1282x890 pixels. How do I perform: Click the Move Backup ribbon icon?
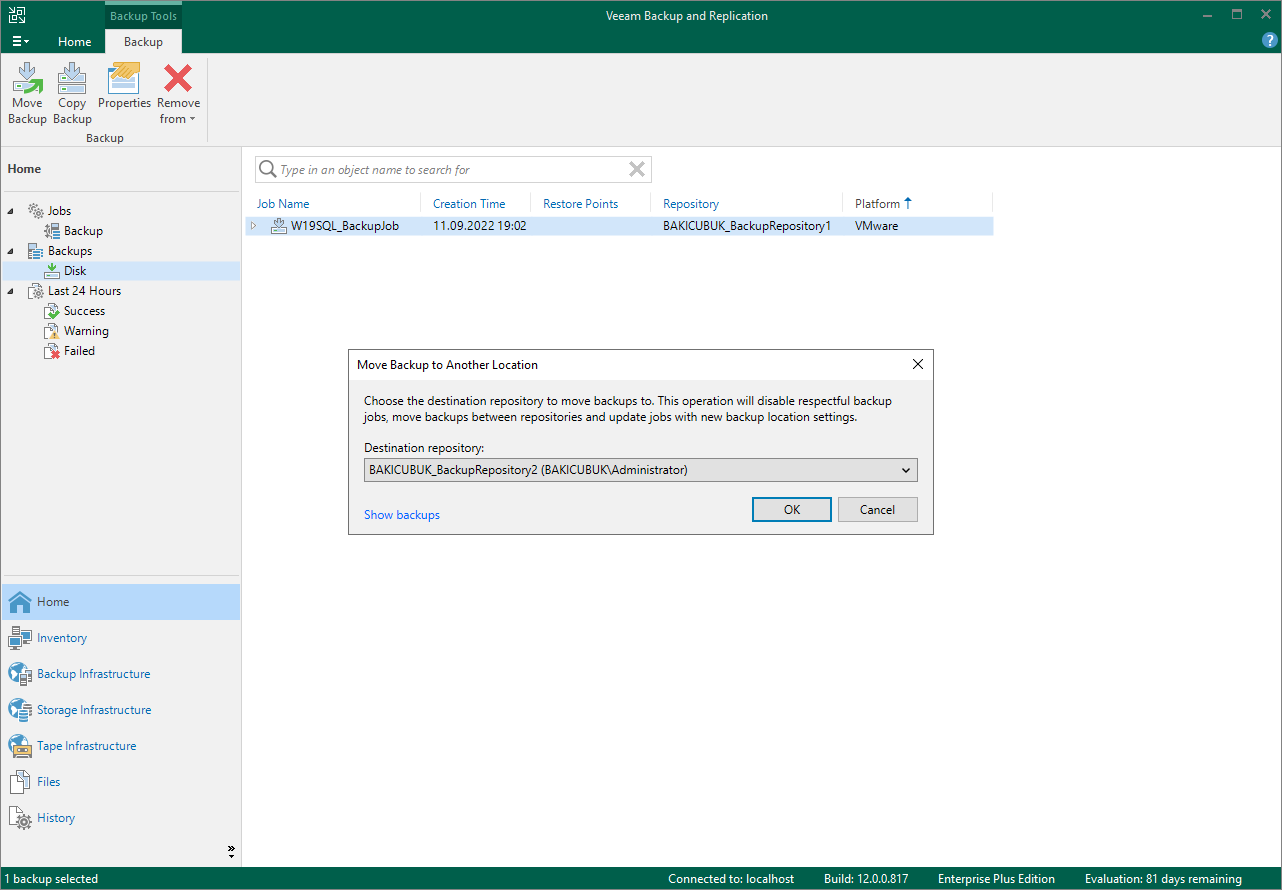point(27,78)
